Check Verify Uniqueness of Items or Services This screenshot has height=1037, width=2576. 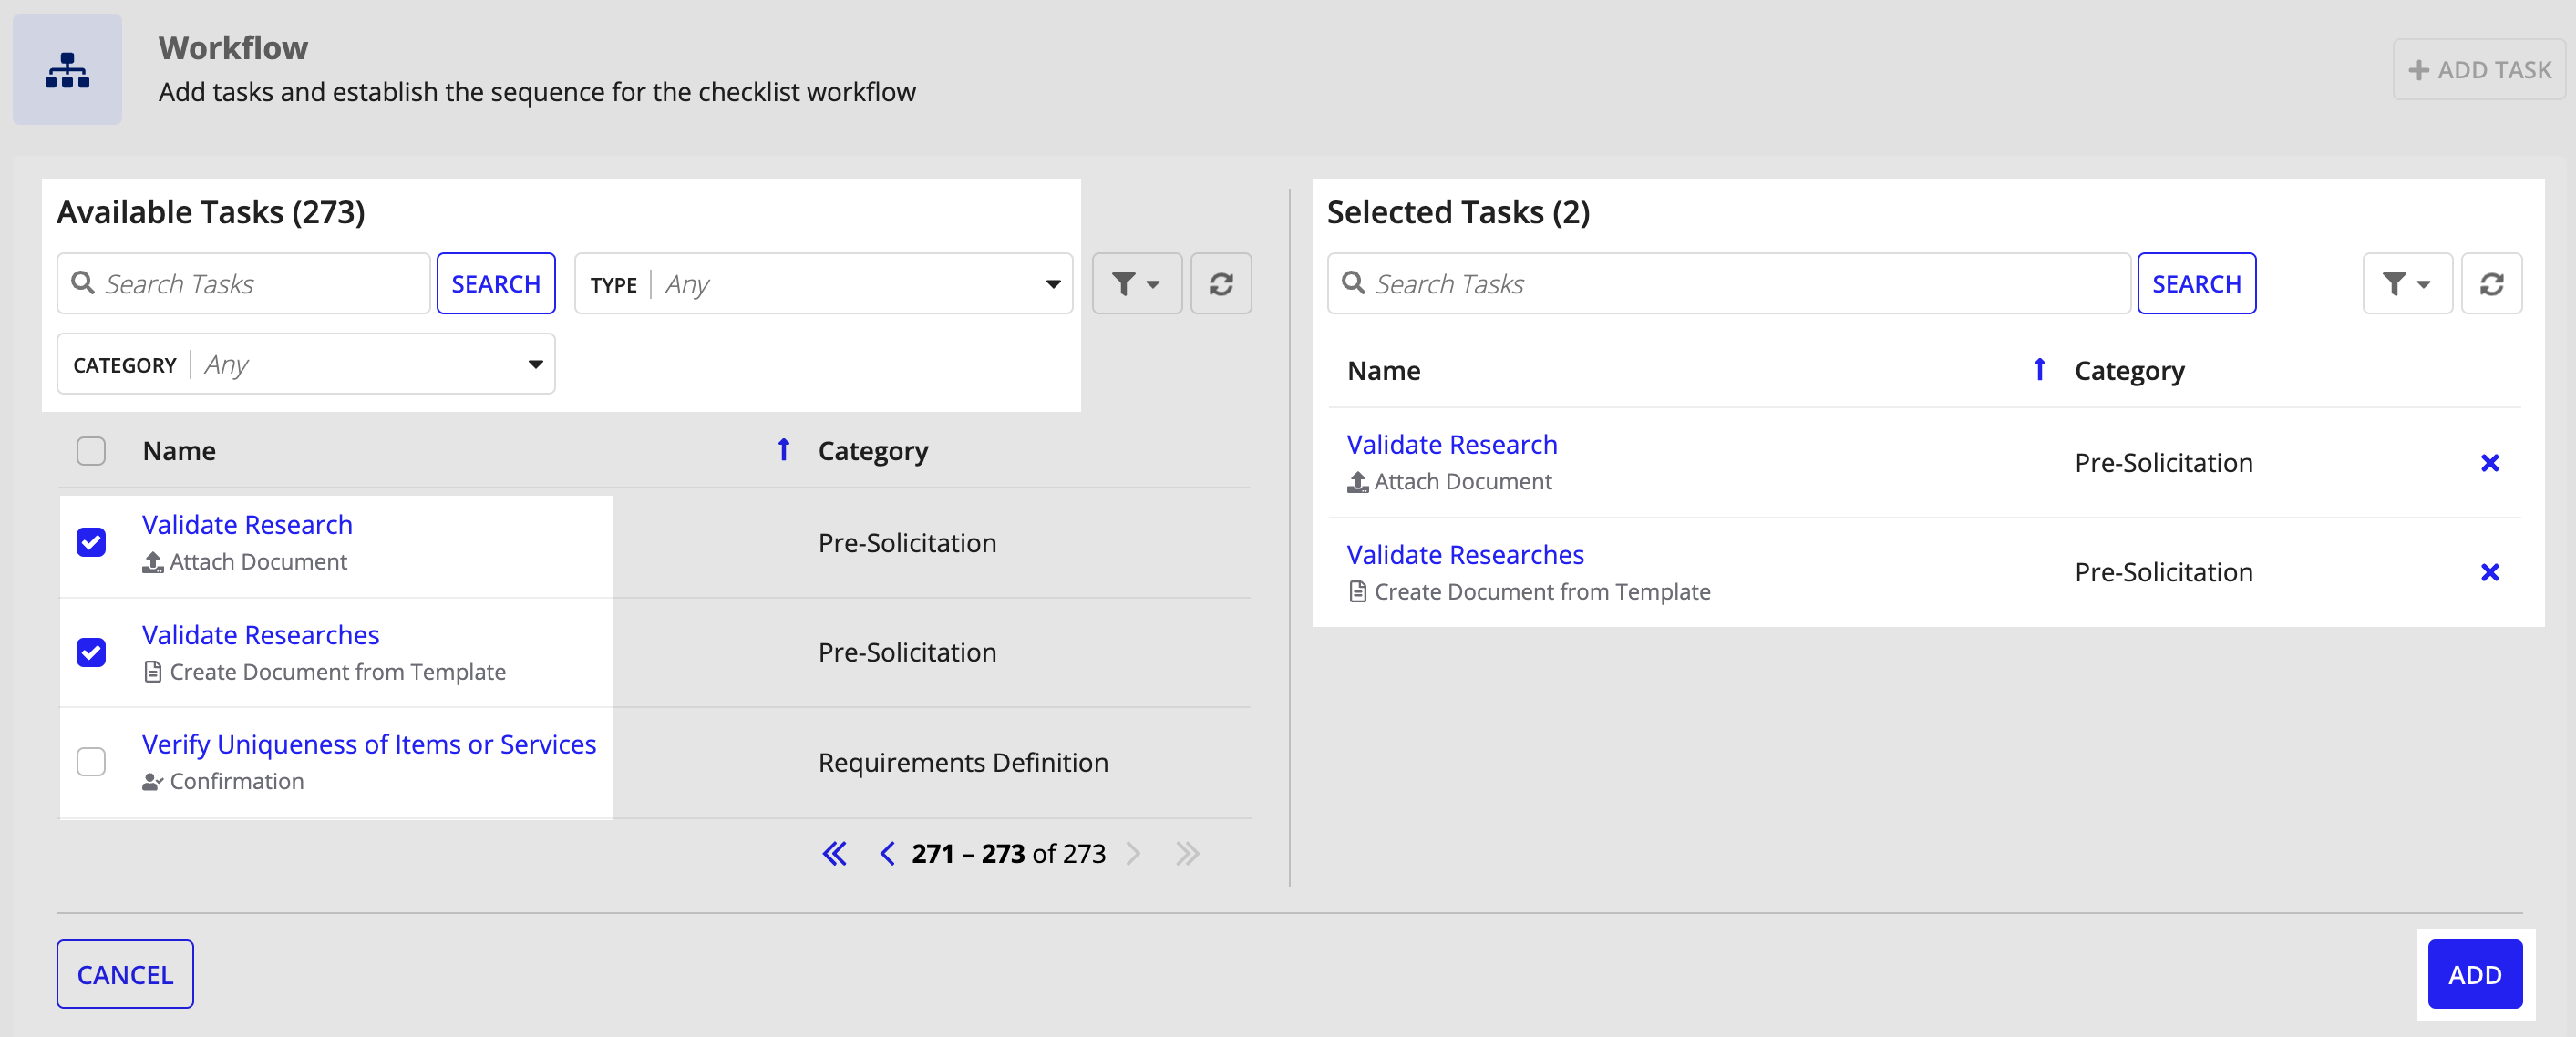click(91, 762)
